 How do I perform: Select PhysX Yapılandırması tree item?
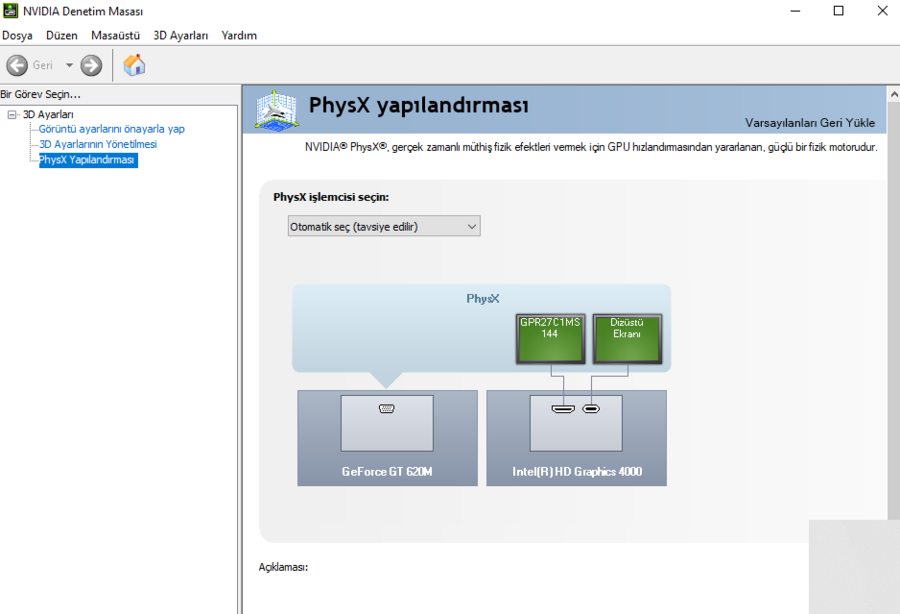[x=88, y=160]
